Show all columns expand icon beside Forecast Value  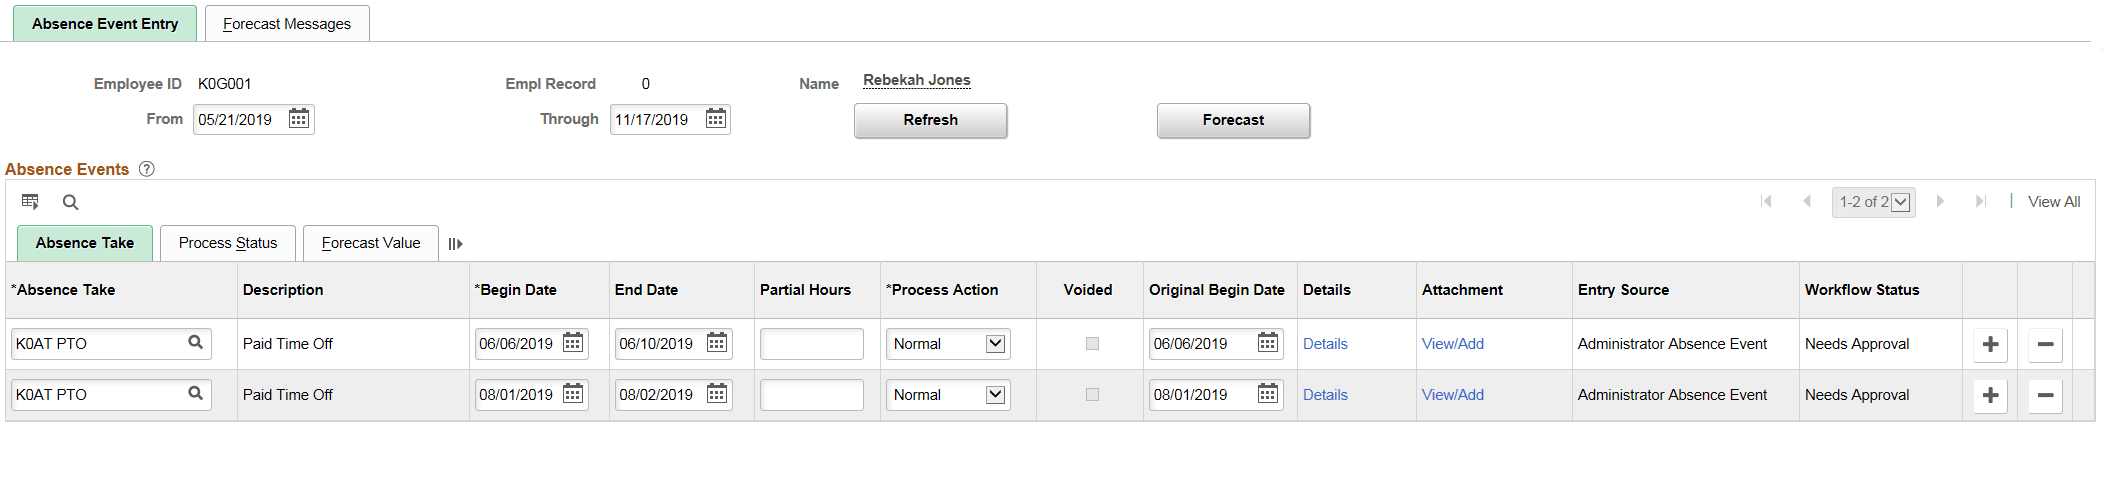456,244
